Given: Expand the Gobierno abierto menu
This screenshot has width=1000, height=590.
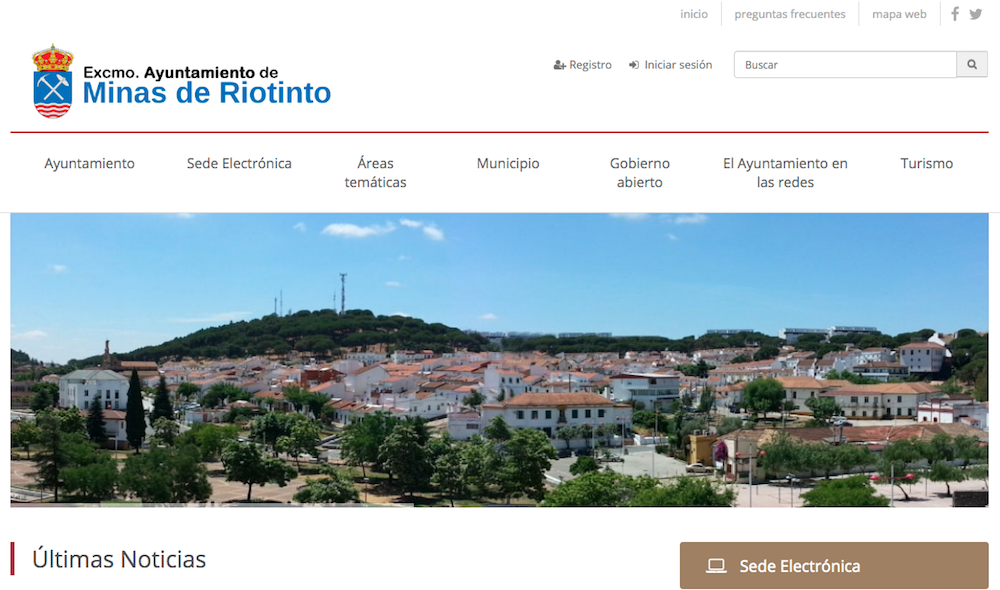Looking at the screenshot, I should (x=640, y=173).
